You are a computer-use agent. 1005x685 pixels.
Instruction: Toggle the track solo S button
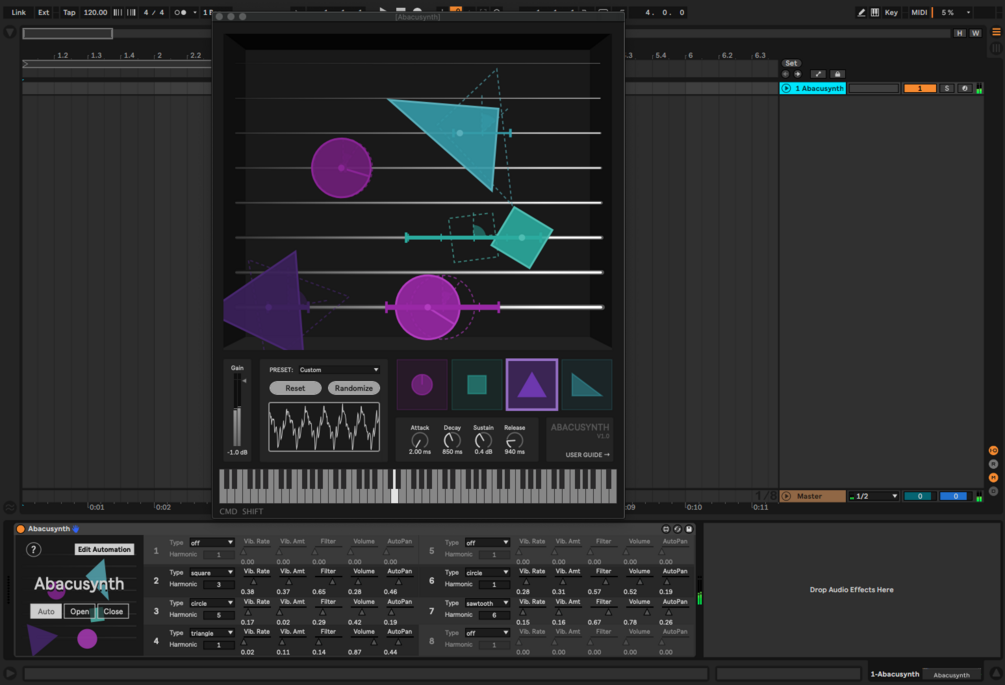point(947,88)
